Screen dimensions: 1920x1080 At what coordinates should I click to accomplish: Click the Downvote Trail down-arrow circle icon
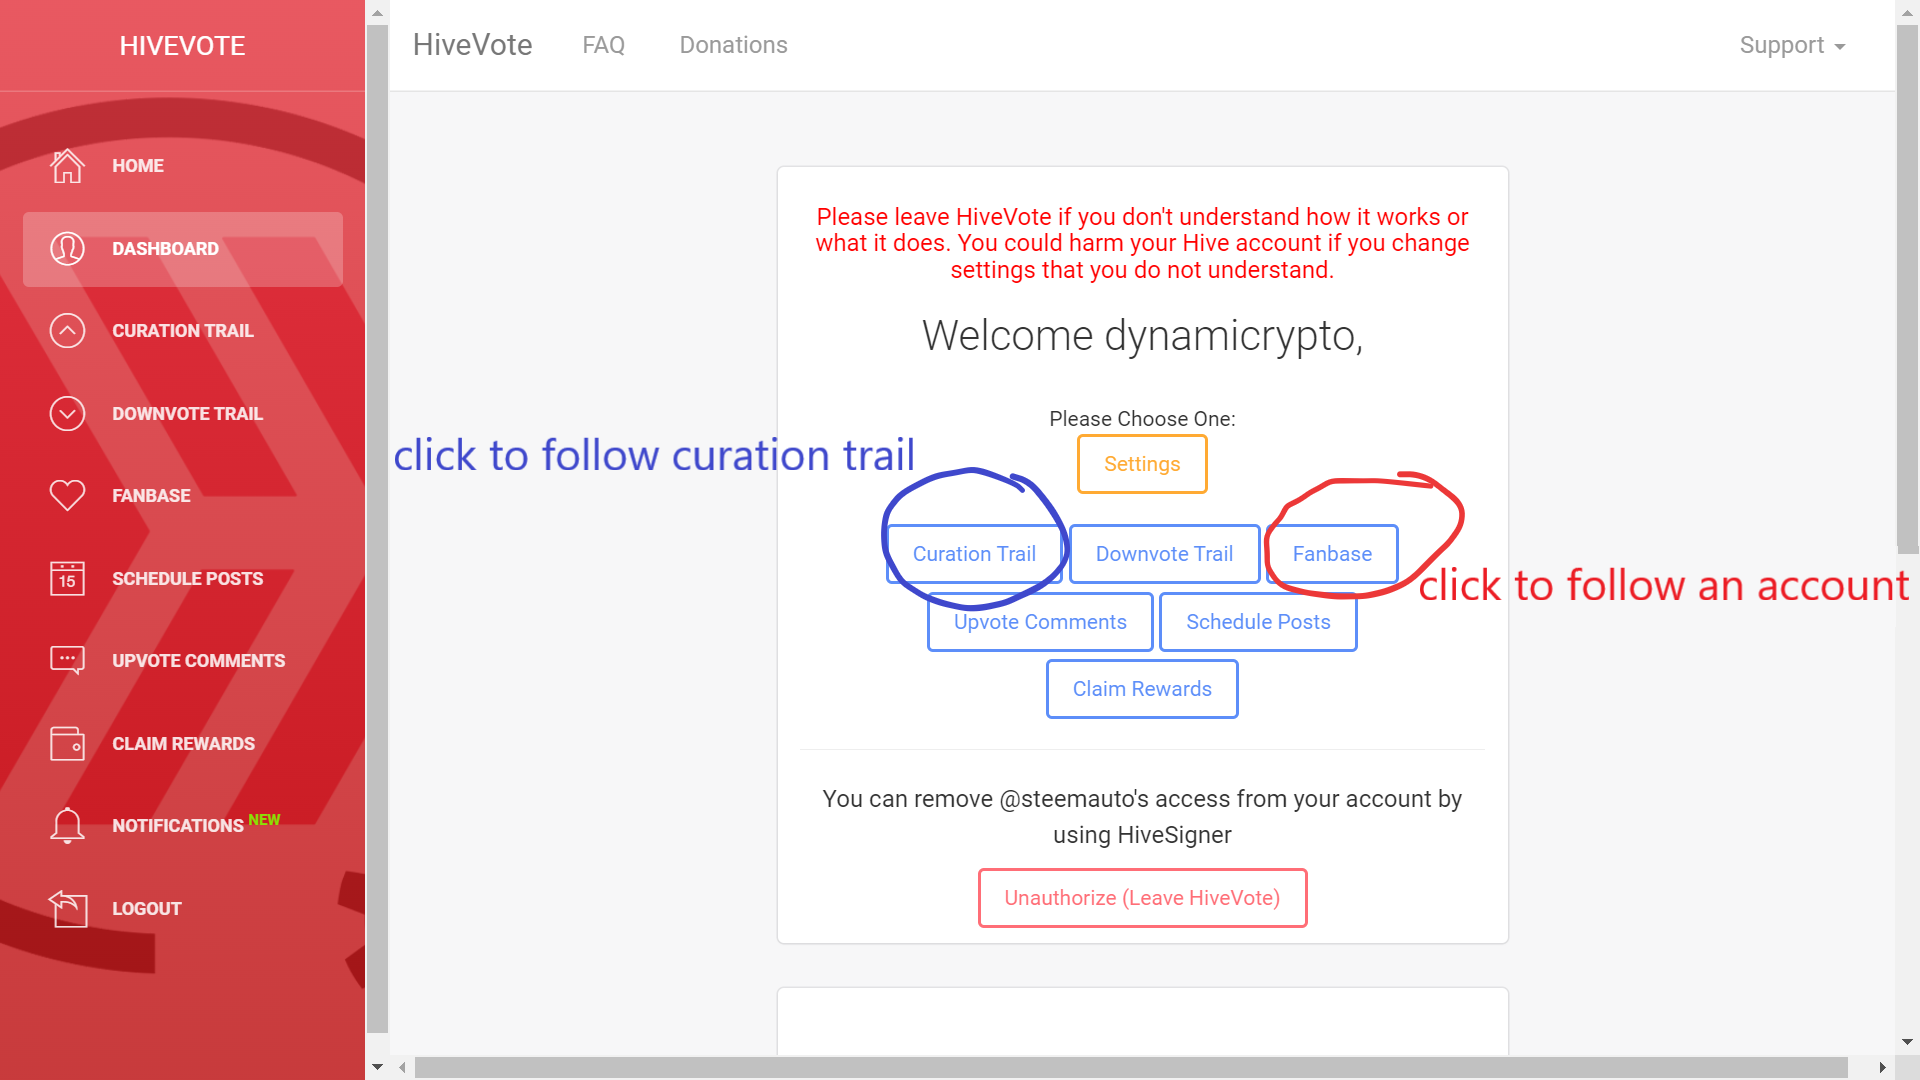(67, 414)
